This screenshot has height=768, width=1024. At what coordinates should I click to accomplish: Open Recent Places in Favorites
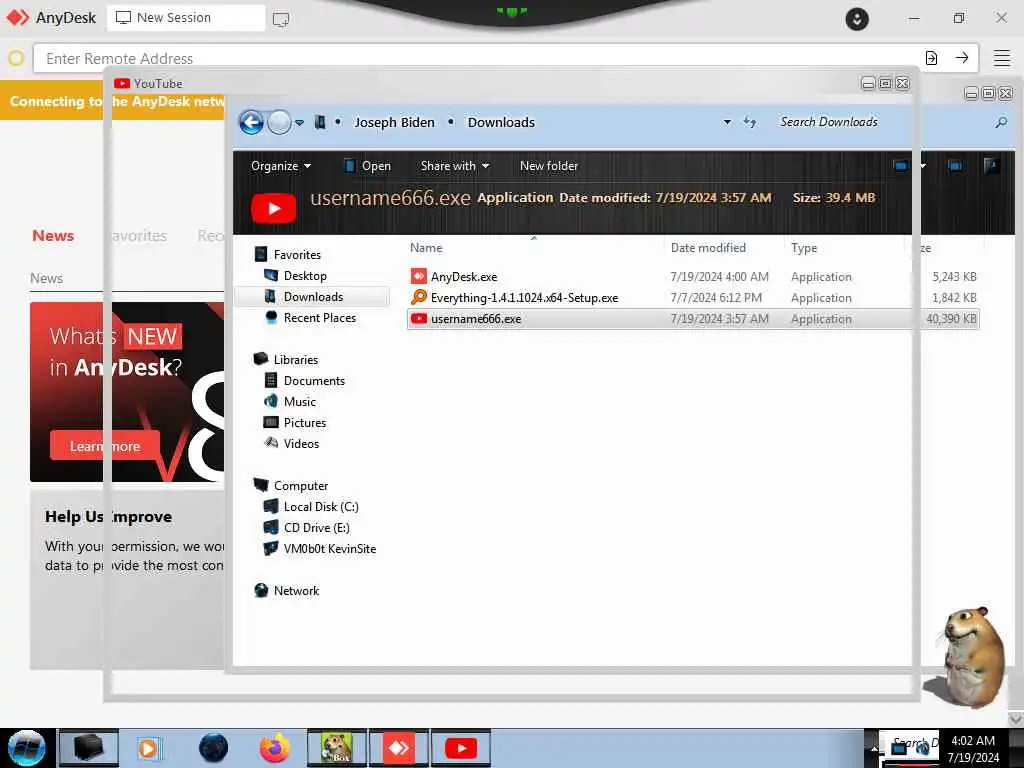[x=319, y=317]
